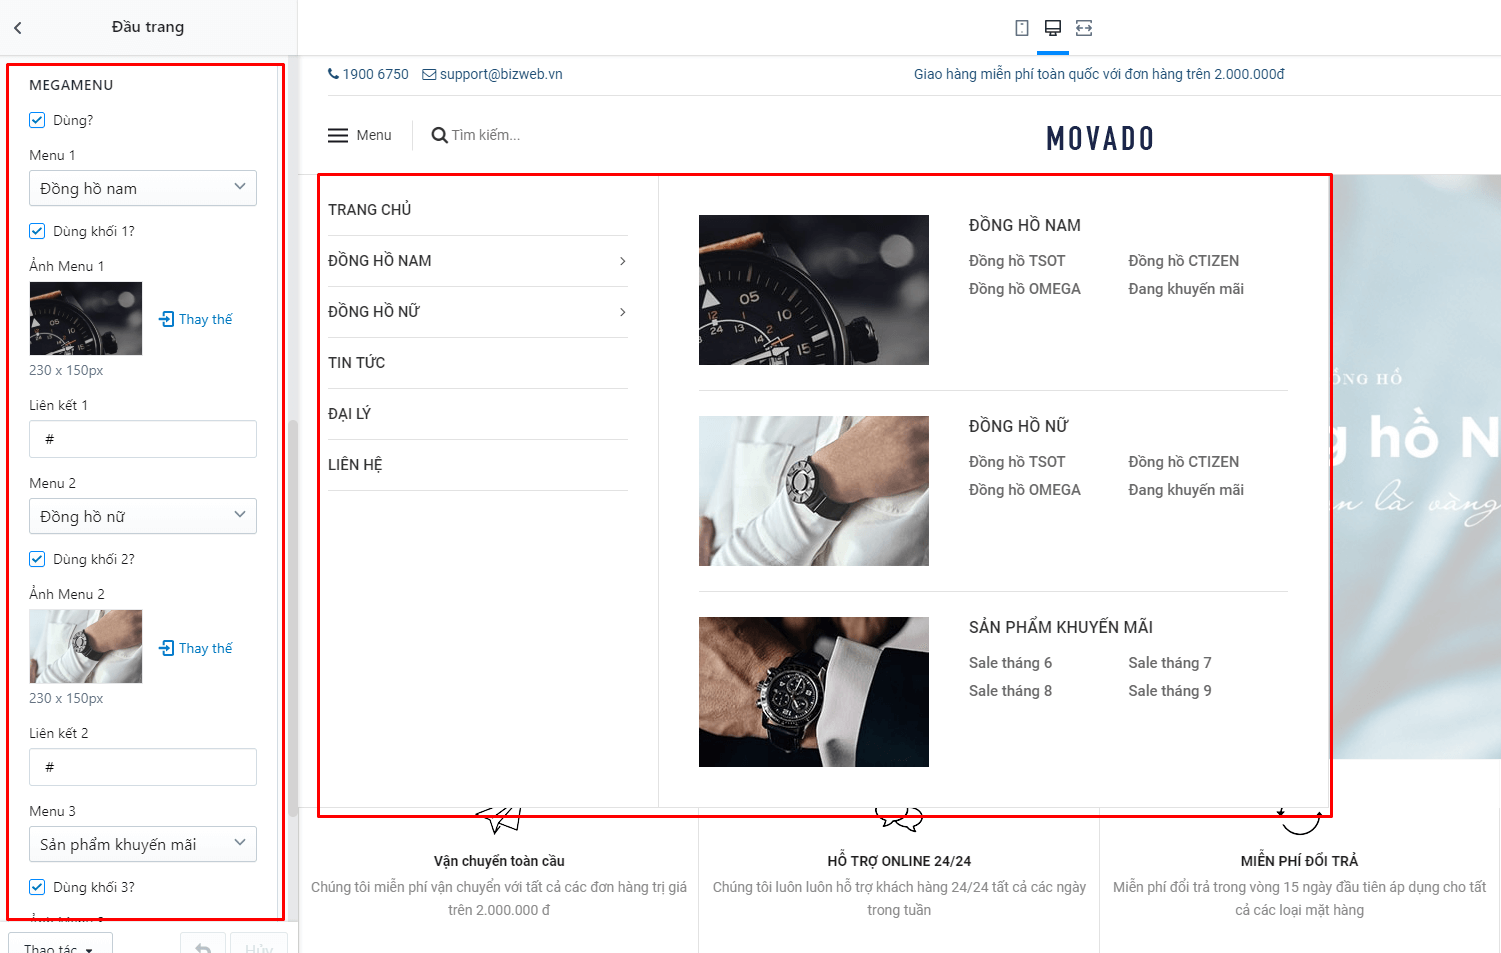Select ĐỒNG HỒ NỮ in the side menu list
The height and width of the screenshot is (953, 1501).
pos(374,312)
